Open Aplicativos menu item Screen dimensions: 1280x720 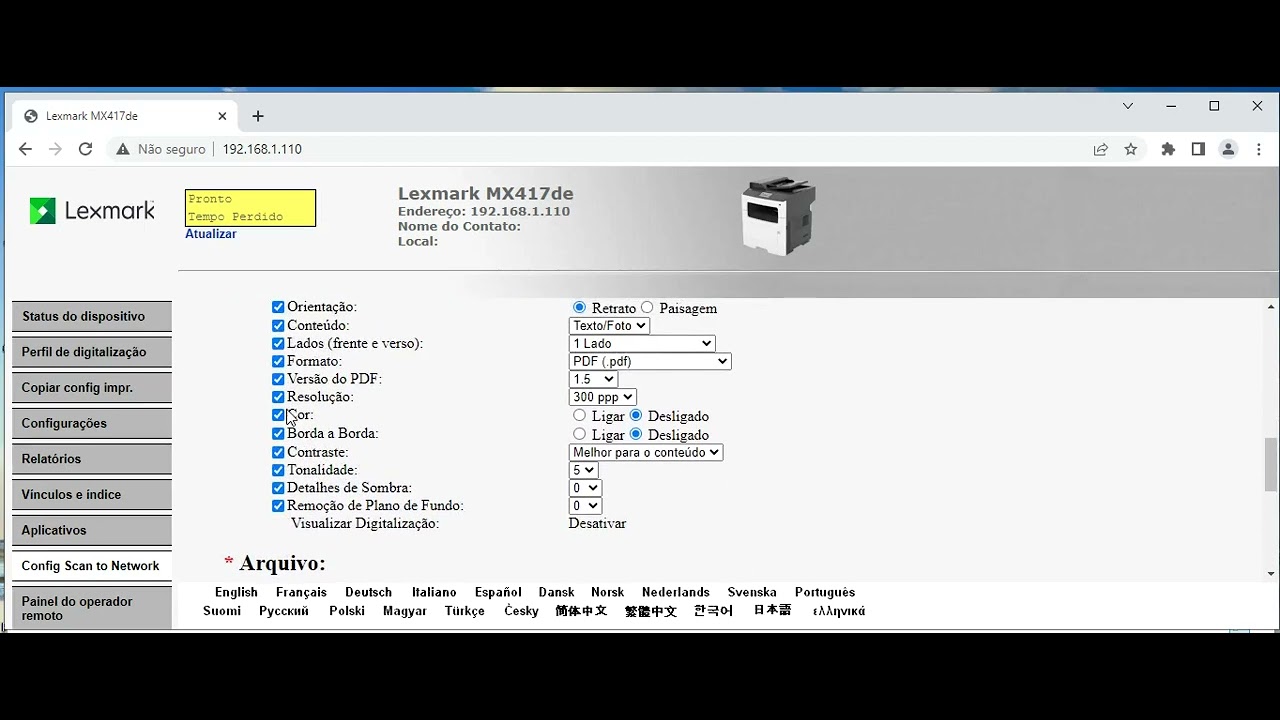point(92,530)
